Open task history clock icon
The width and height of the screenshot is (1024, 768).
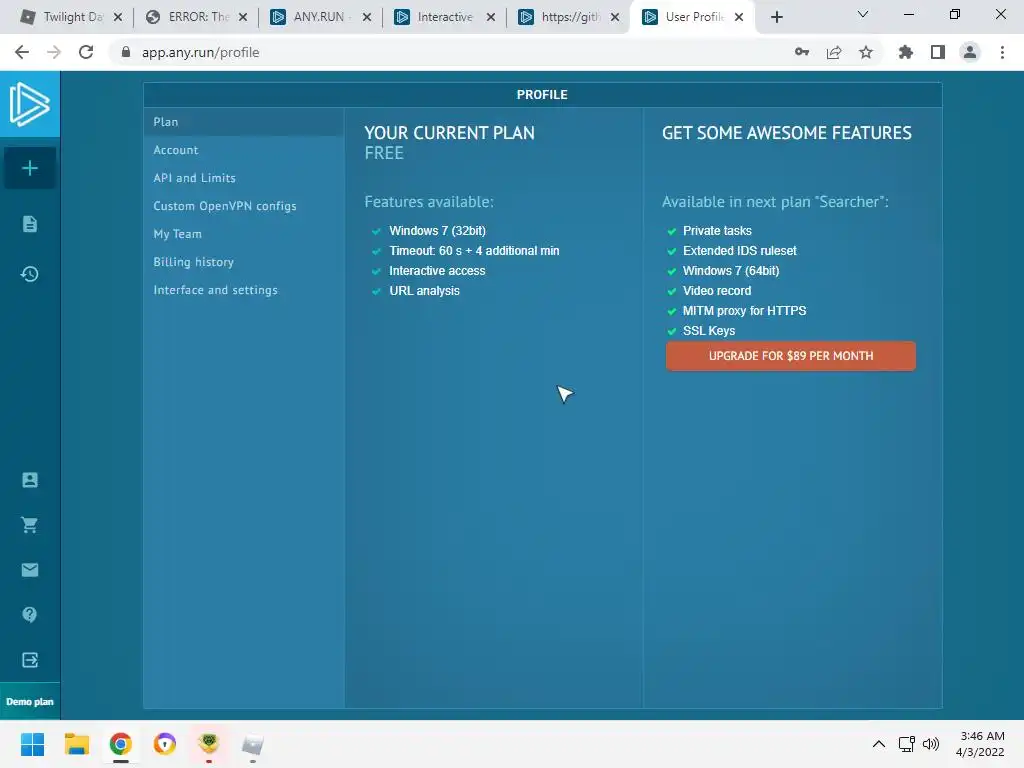[29, 274]
